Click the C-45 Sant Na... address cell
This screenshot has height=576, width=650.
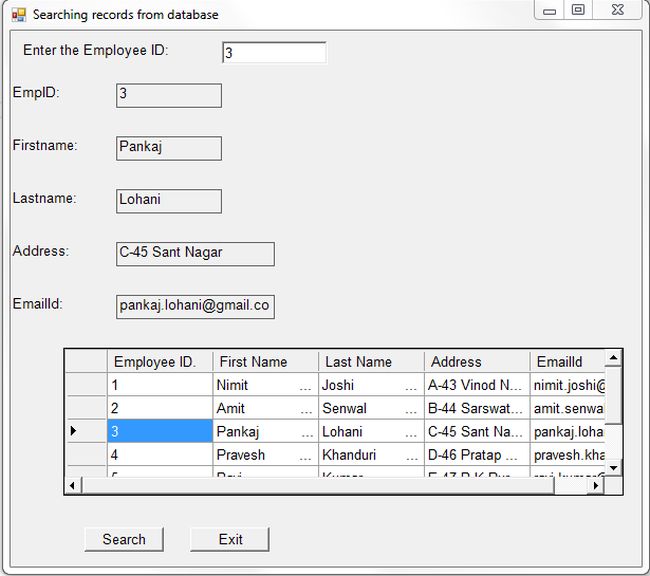click(x=477, y=431)
